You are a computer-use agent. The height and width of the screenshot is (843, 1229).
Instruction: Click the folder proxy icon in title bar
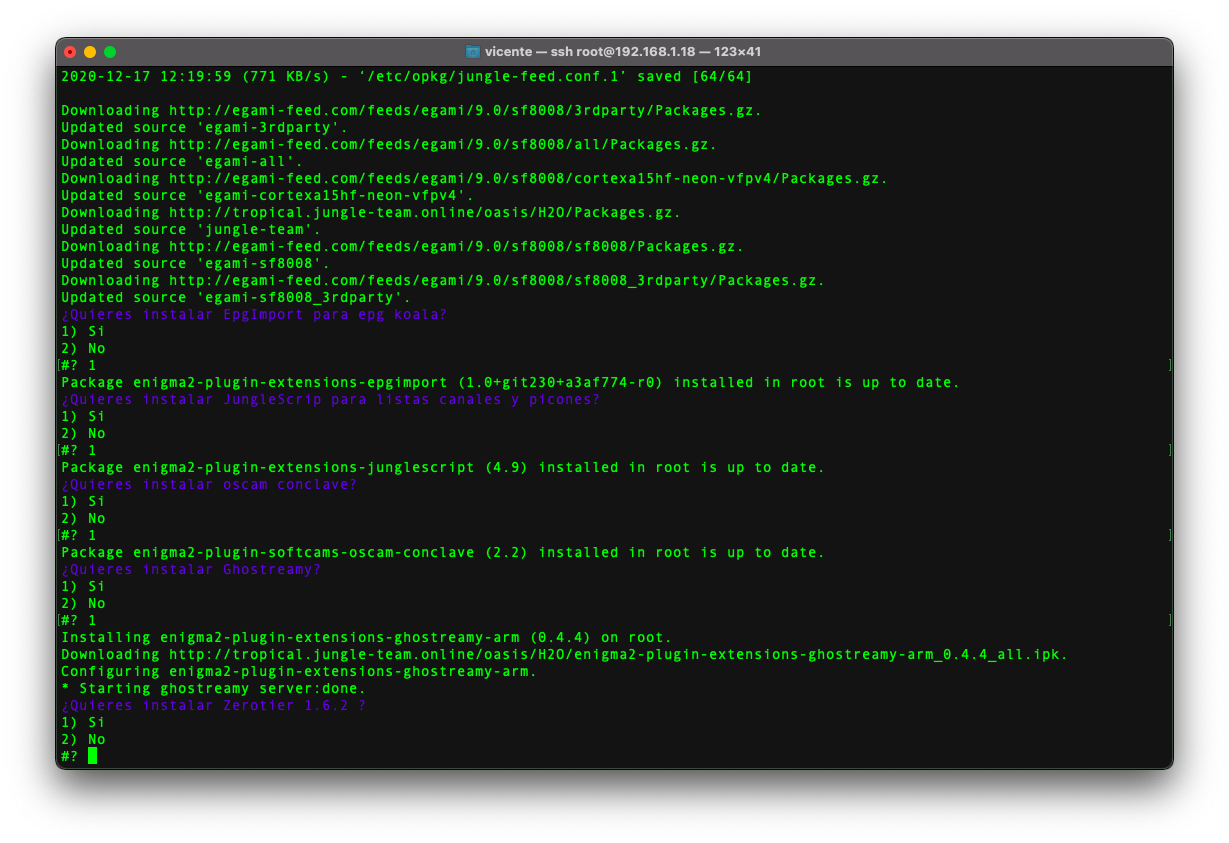point(473,52)
